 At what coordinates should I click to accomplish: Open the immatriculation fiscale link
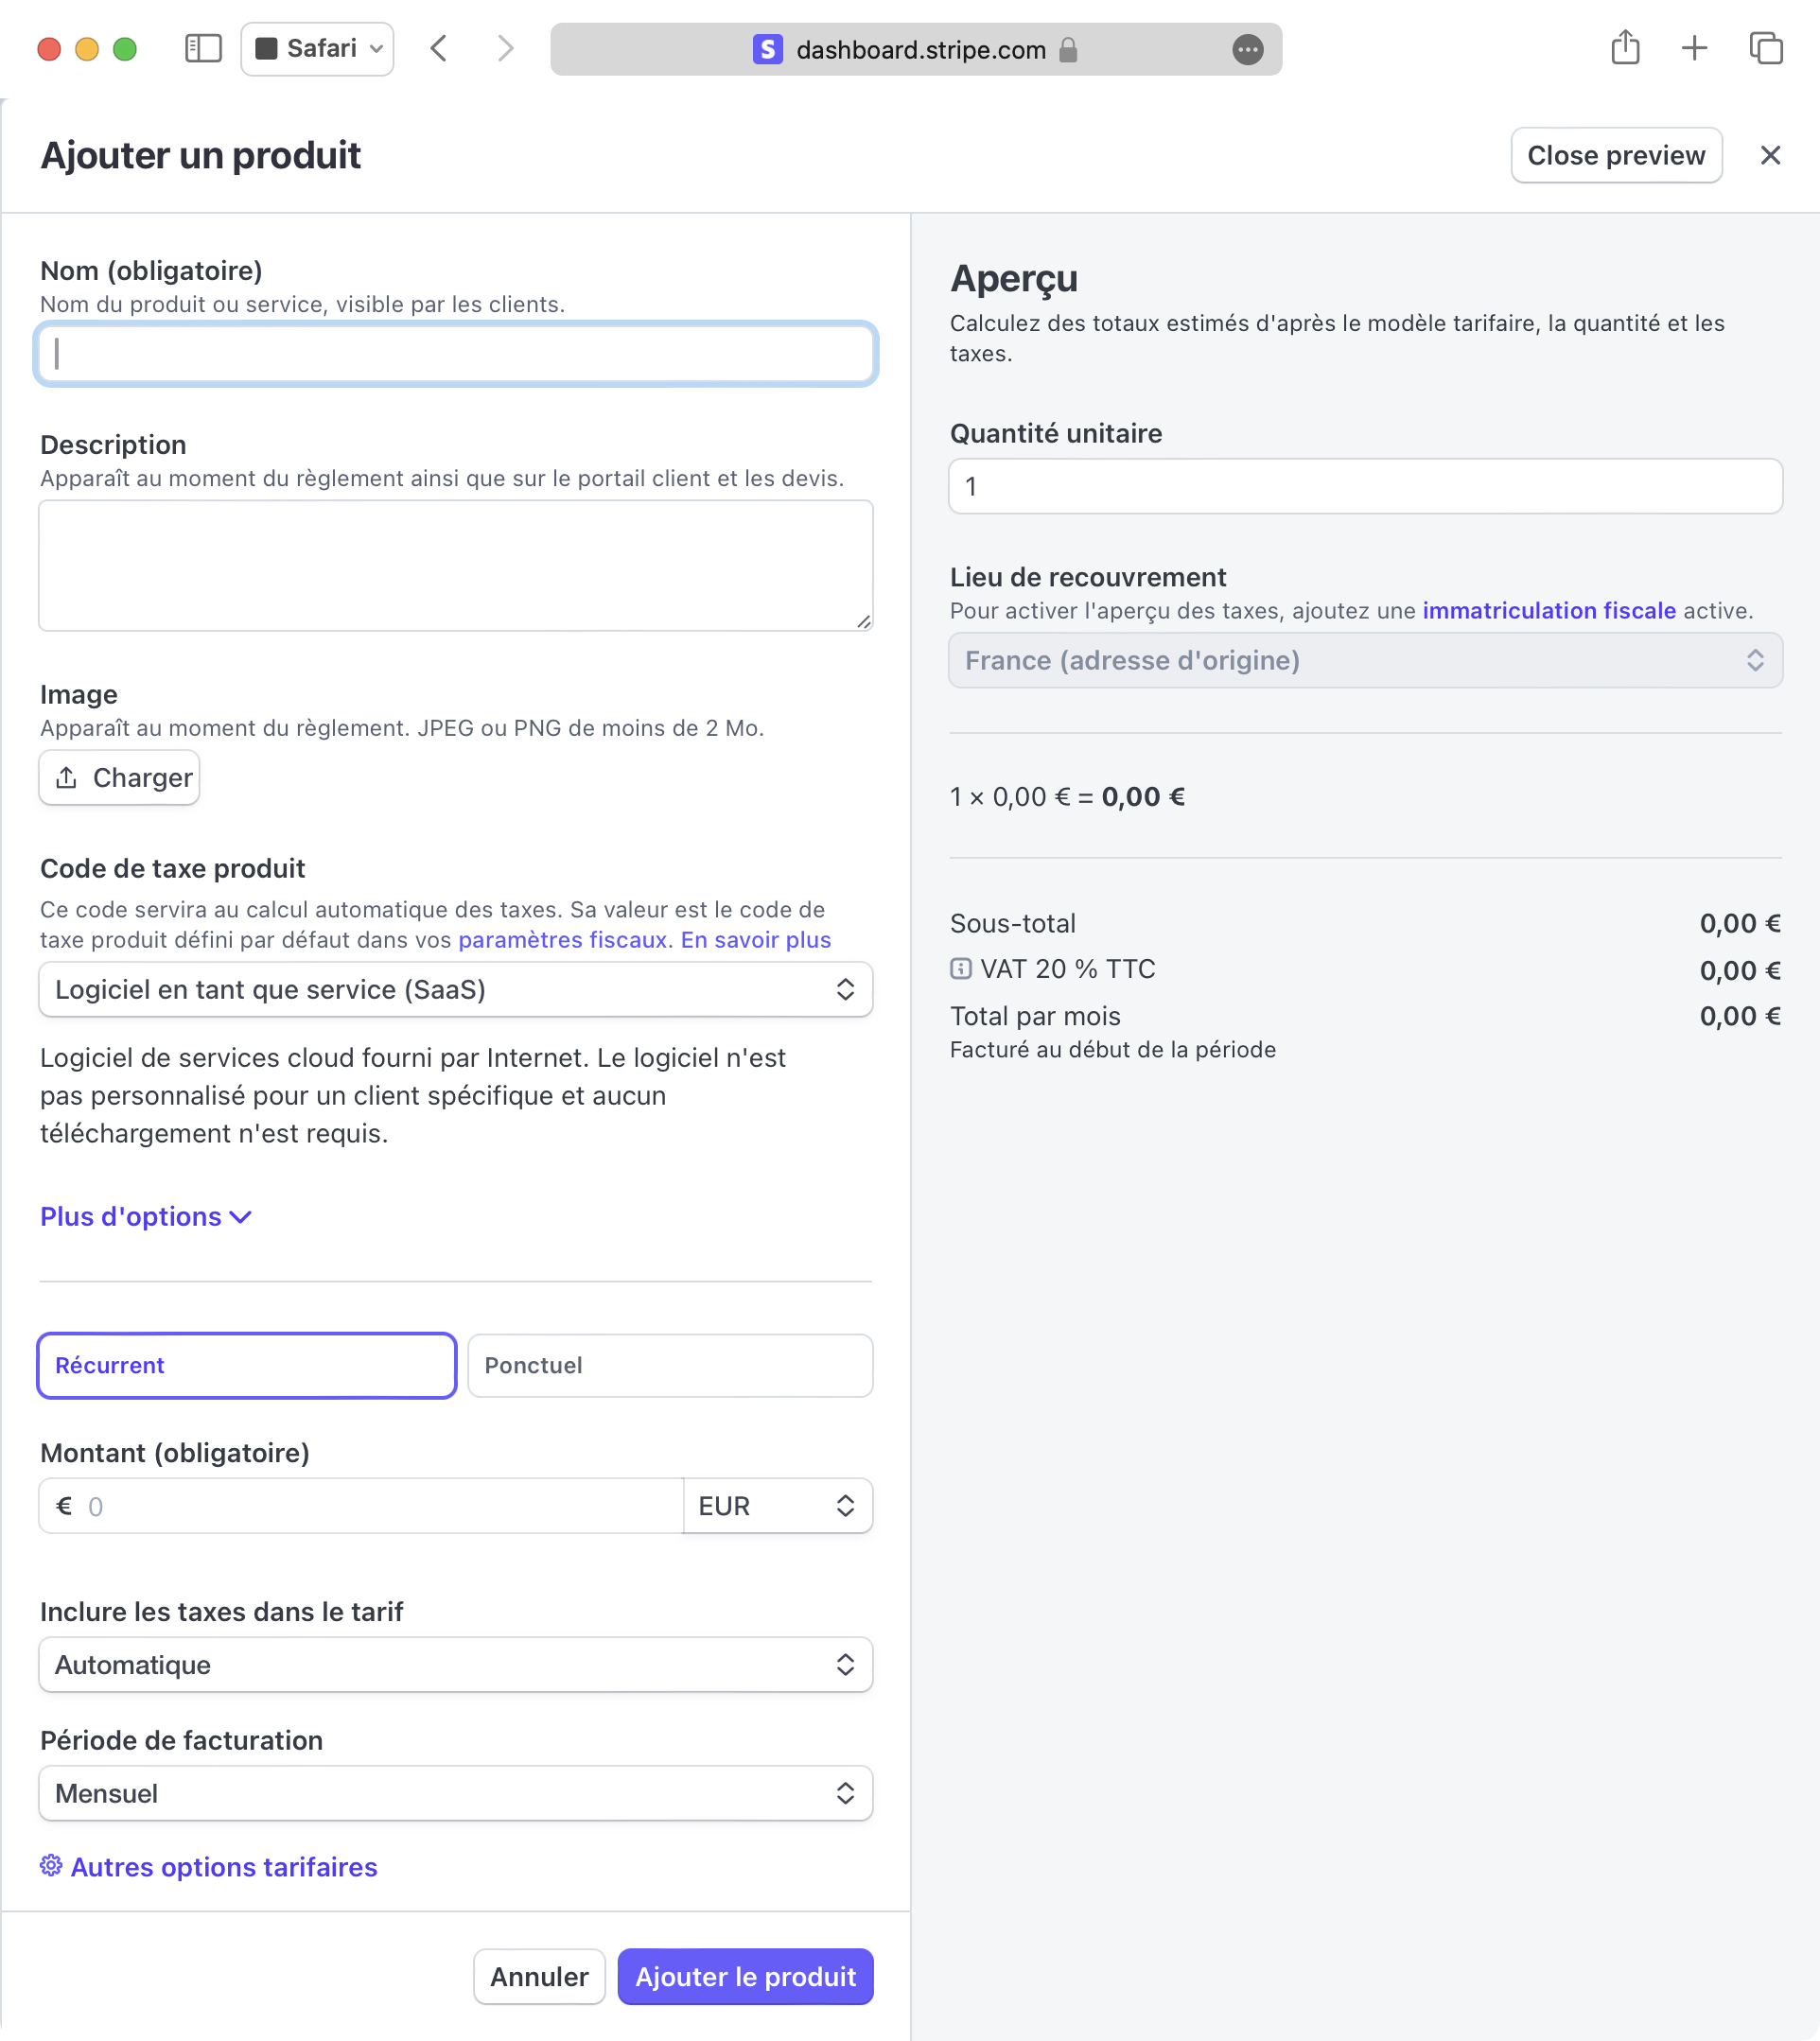1548,610
